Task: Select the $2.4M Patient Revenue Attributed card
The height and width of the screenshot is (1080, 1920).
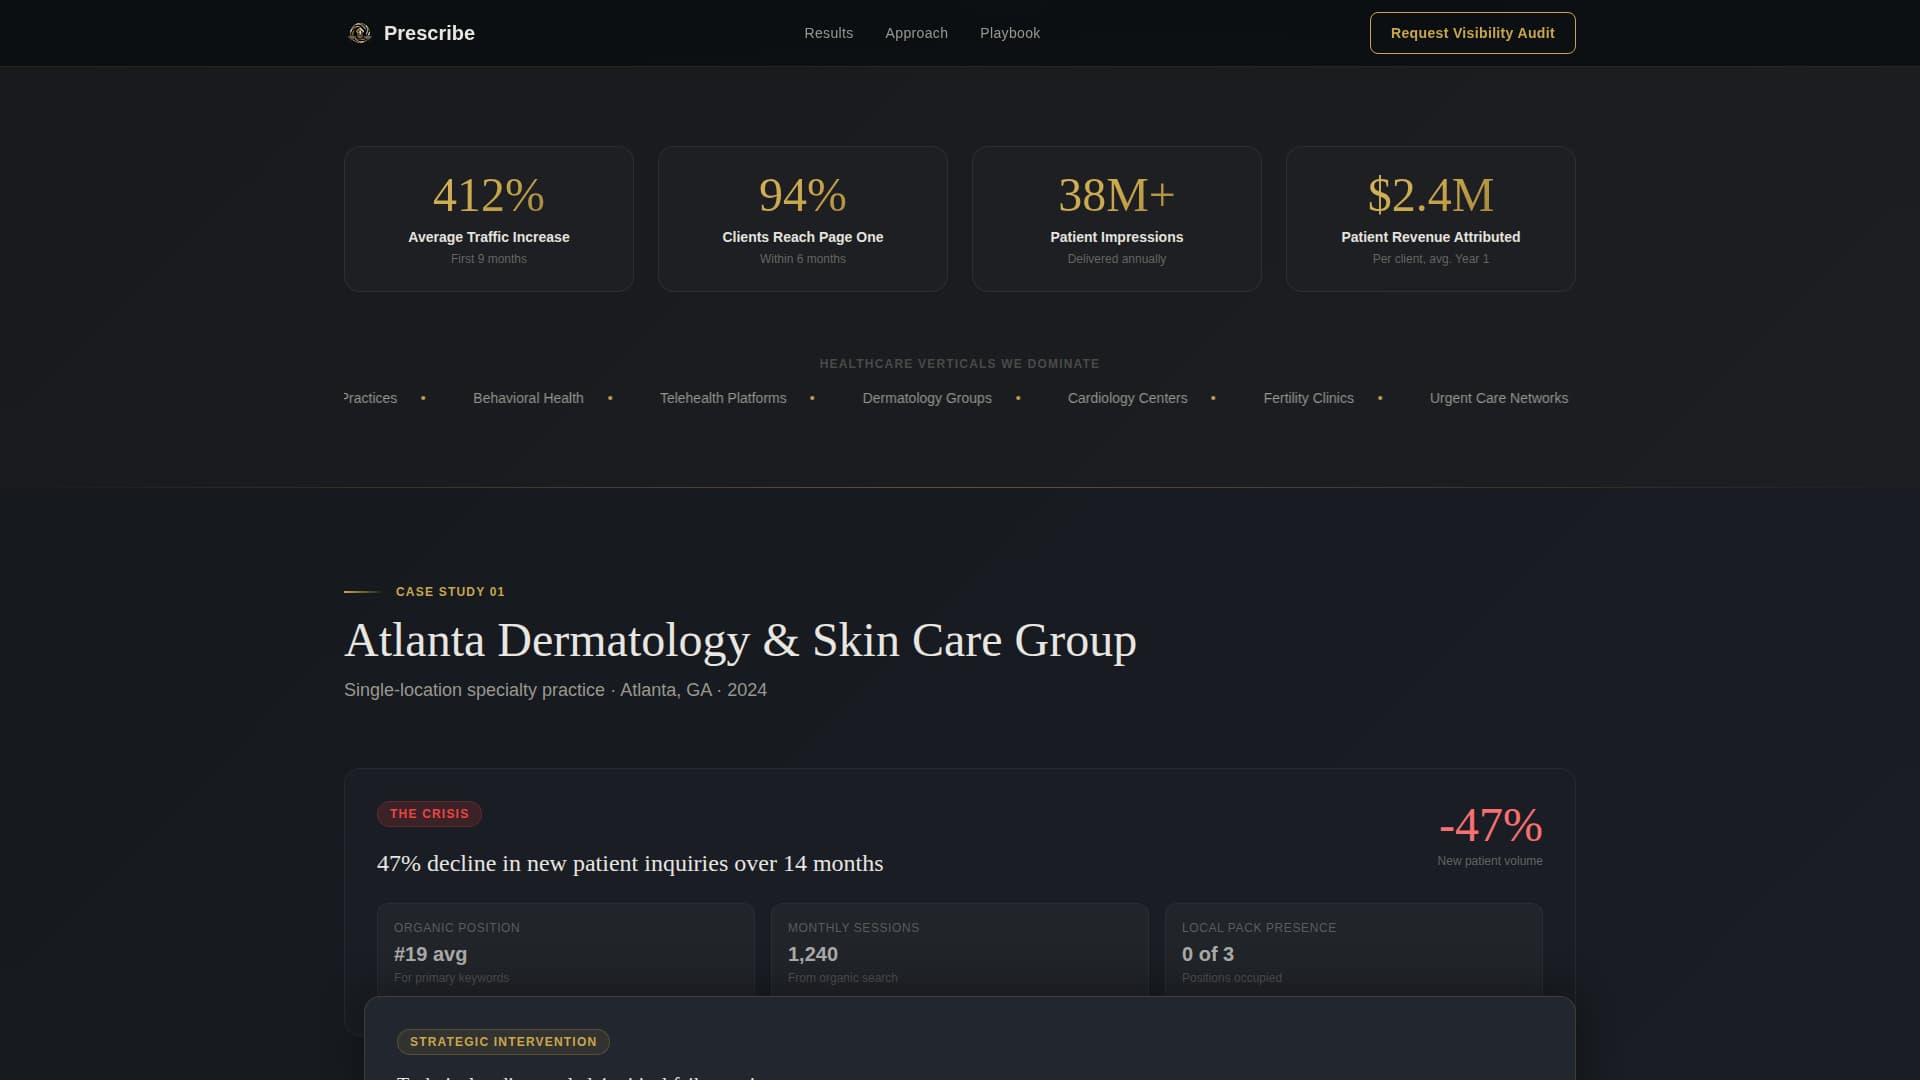Action: (x=1431, y=219)
